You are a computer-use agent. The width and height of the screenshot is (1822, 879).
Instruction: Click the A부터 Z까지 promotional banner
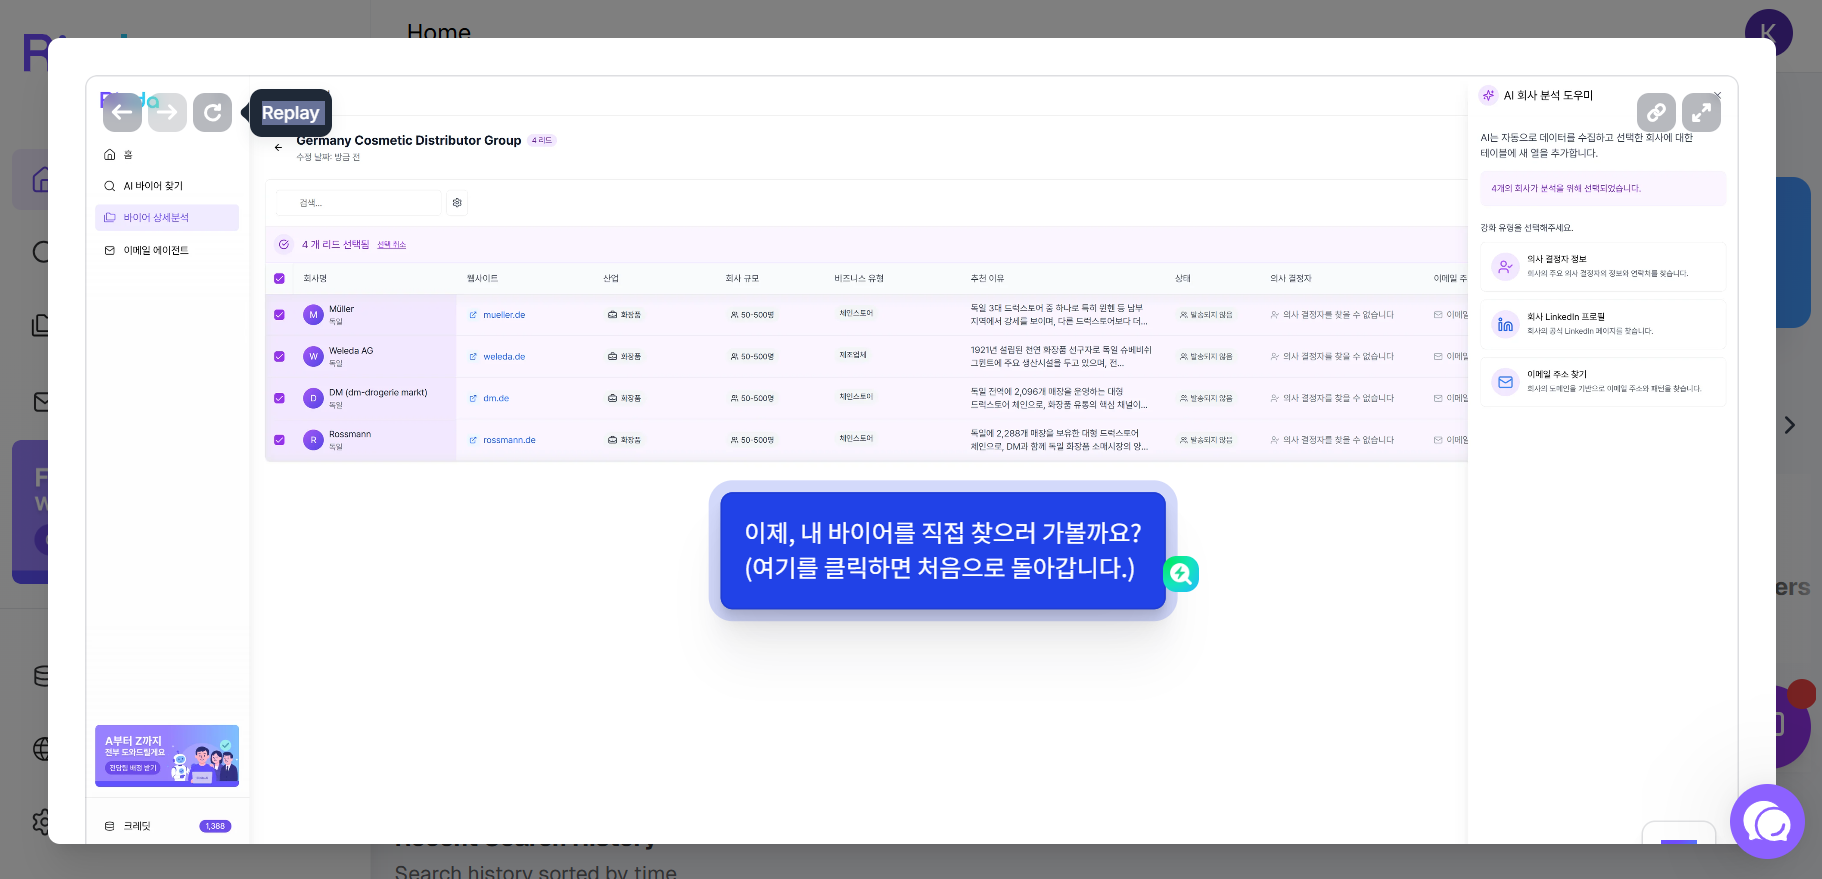tap(167, 756)
